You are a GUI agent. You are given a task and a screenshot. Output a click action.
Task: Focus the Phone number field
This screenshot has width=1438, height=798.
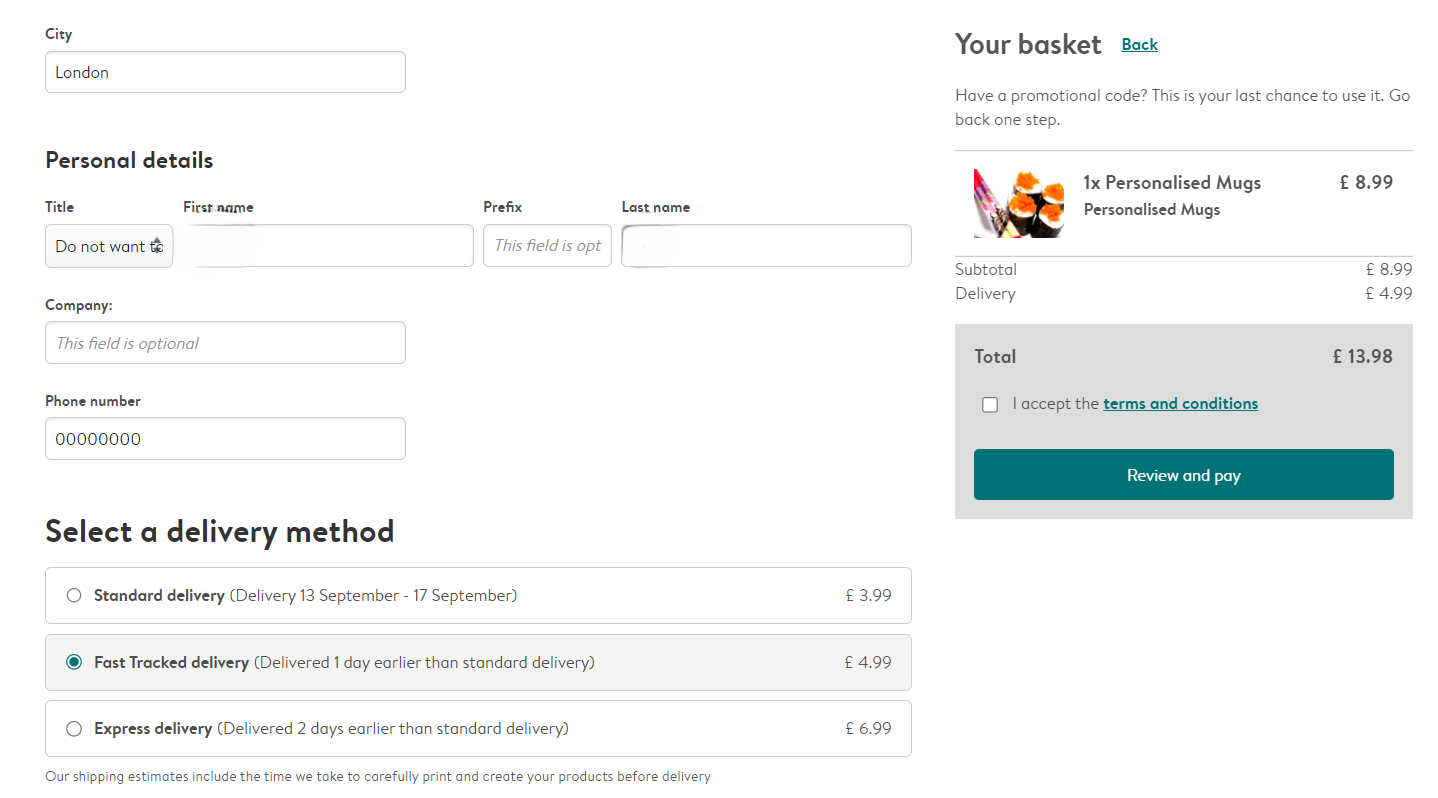click(225, 439)
